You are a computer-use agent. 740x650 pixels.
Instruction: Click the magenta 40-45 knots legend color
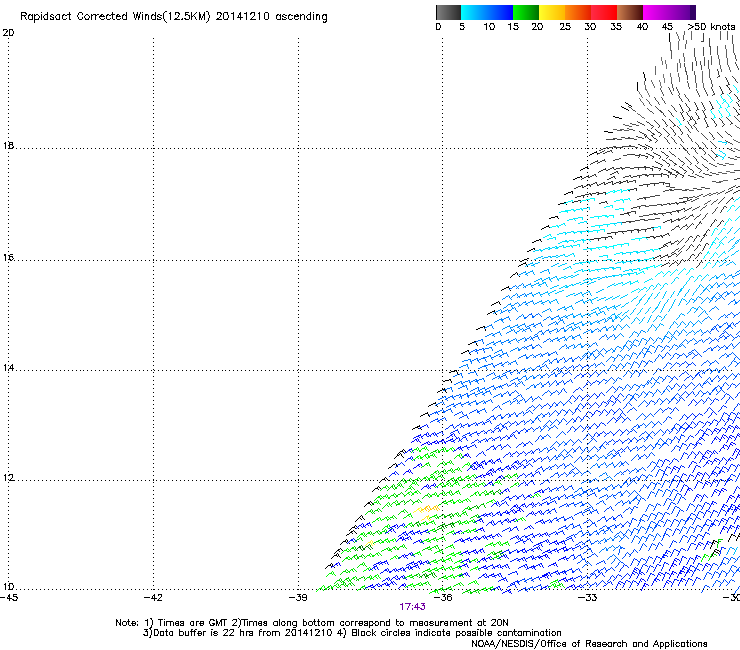coord(656,12)
